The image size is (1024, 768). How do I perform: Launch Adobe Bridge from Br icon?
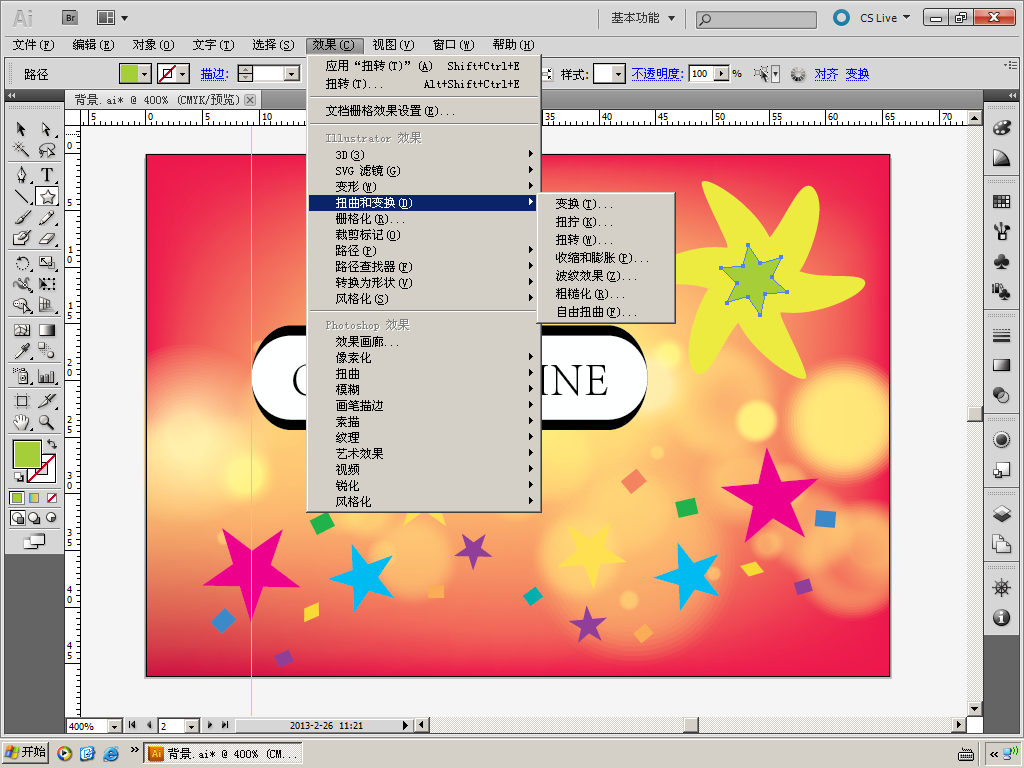pyautogui.click(x=70, y=18)
